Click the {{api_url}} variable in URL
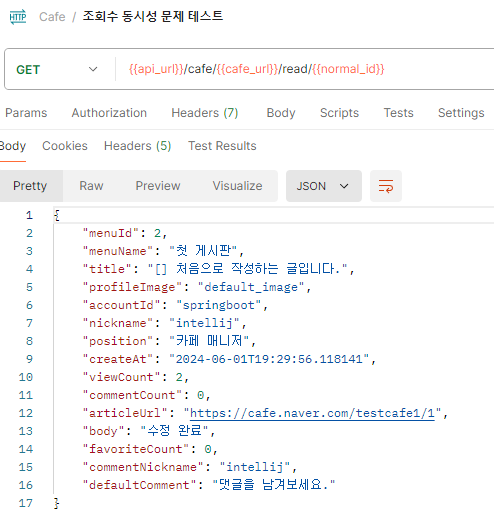Image resolution: width=494 pixels, height=520 pixels. [x=156, y=69]
